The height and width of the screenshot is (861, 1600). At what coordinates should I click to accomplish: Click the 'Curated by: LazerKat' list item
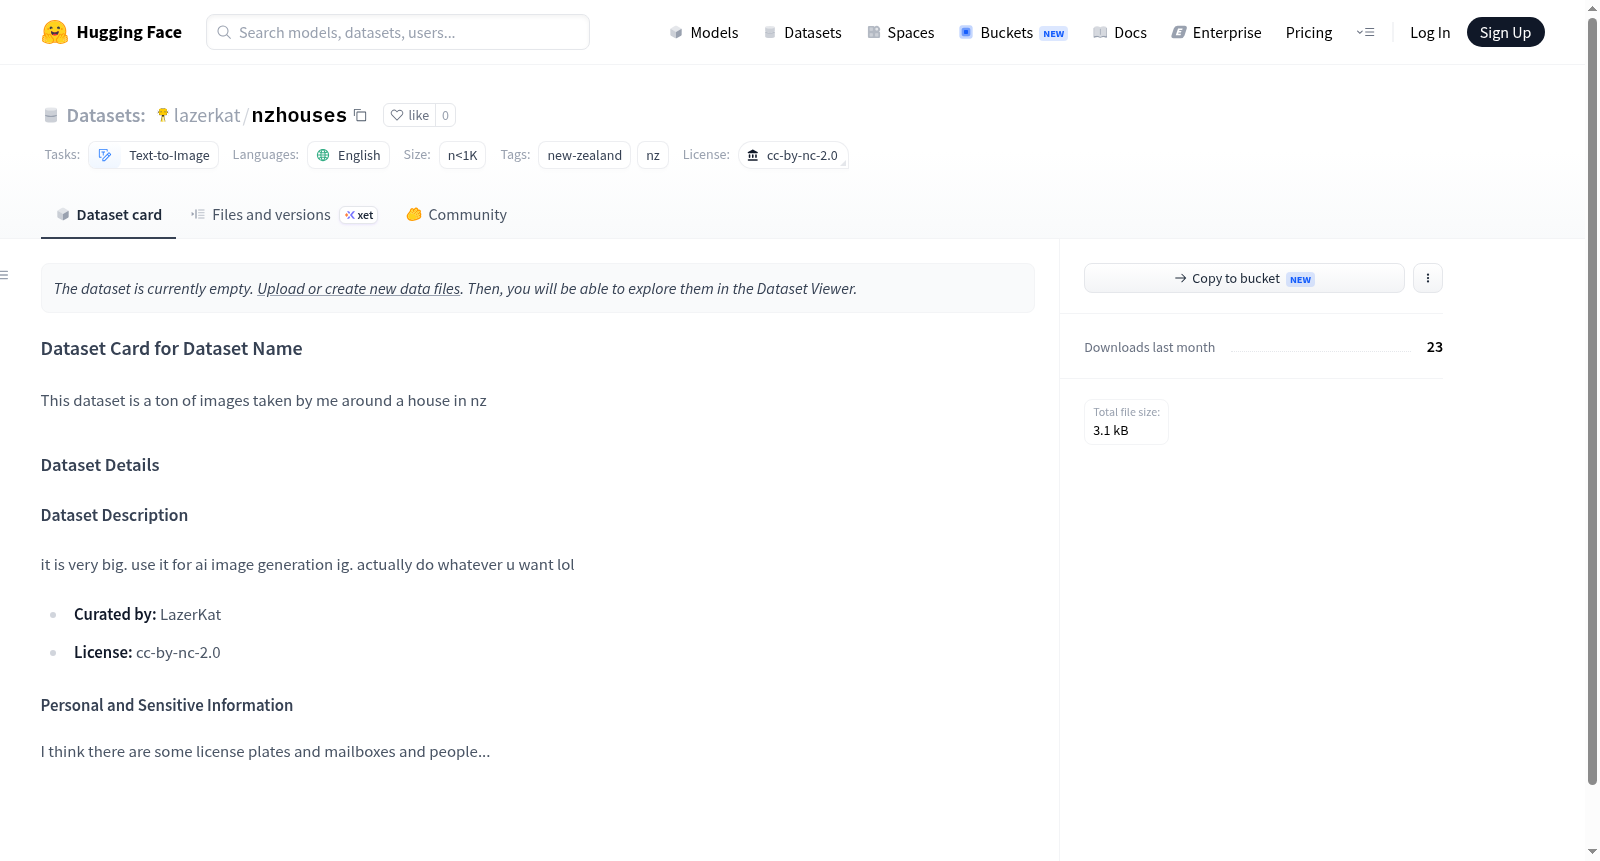(147, 614)
